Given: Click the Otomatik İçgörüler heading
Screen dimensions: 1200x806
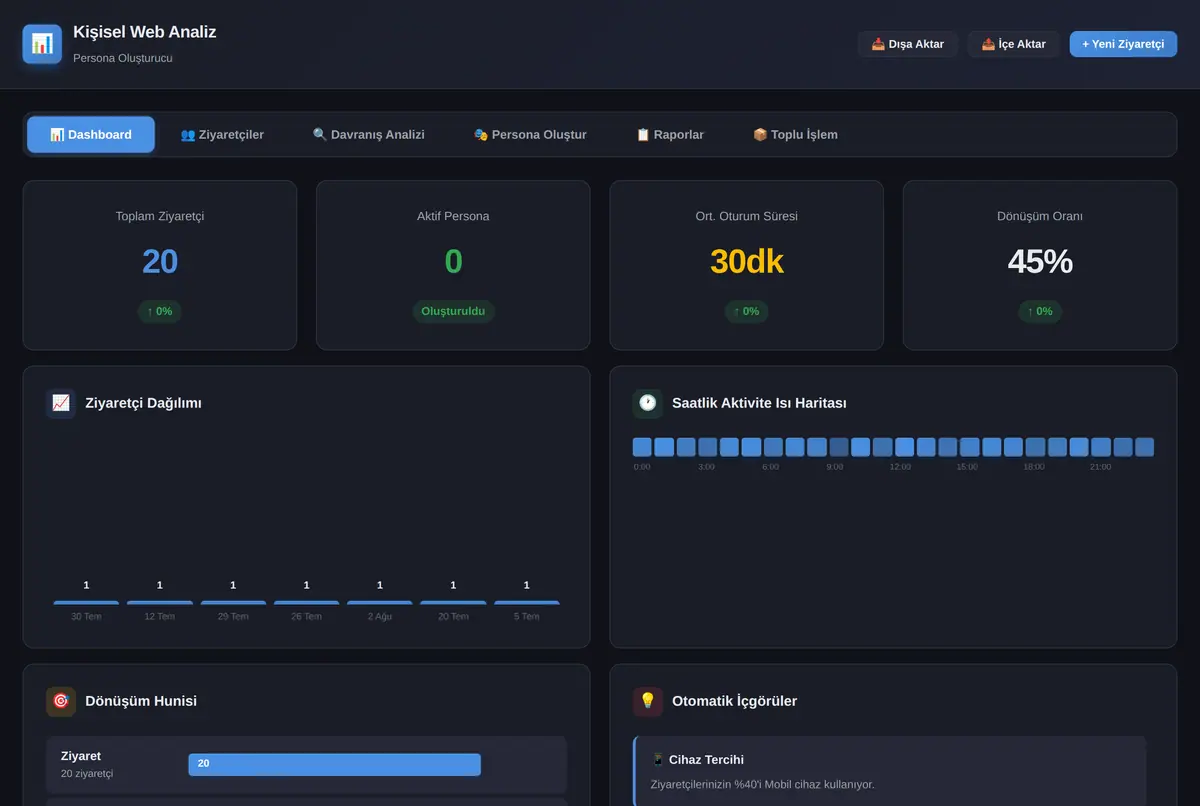Looking at the screenshot, I should 735,701.
